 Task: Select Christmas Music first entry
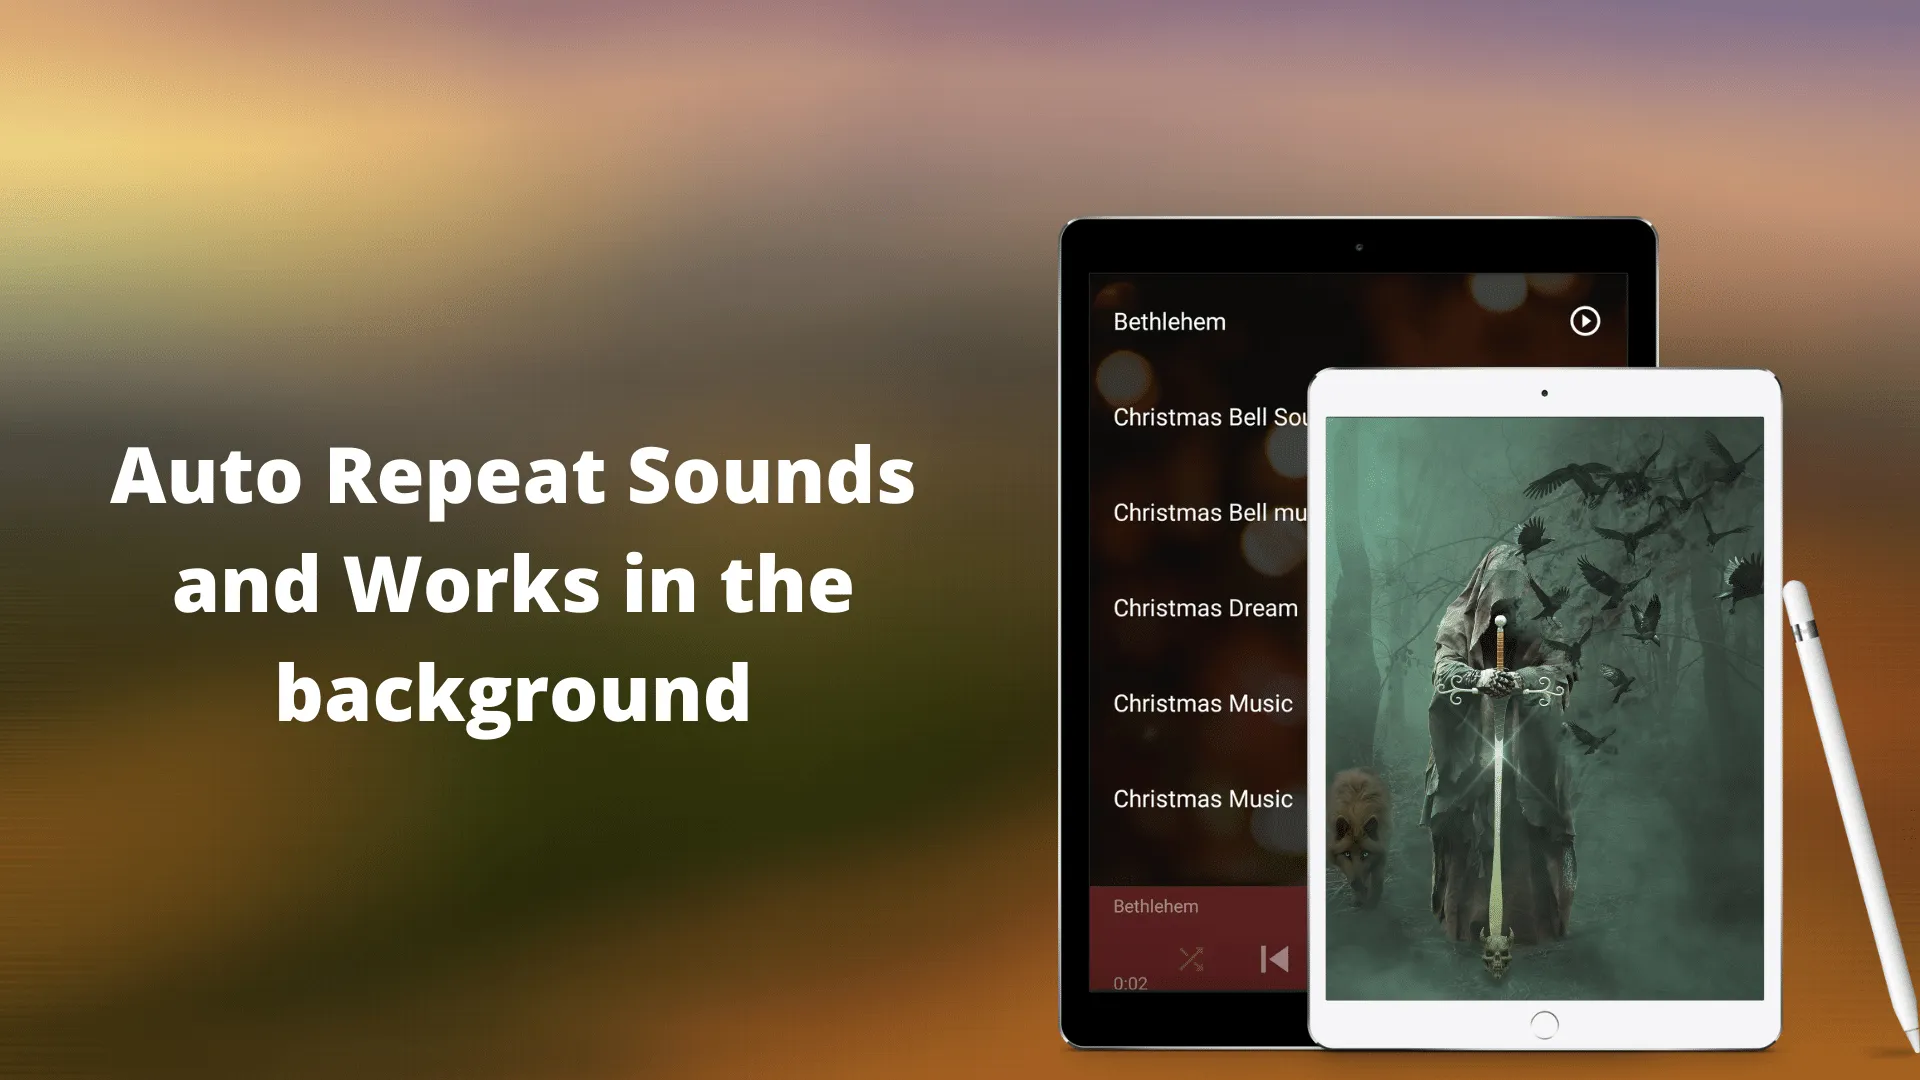[1203, 702]
